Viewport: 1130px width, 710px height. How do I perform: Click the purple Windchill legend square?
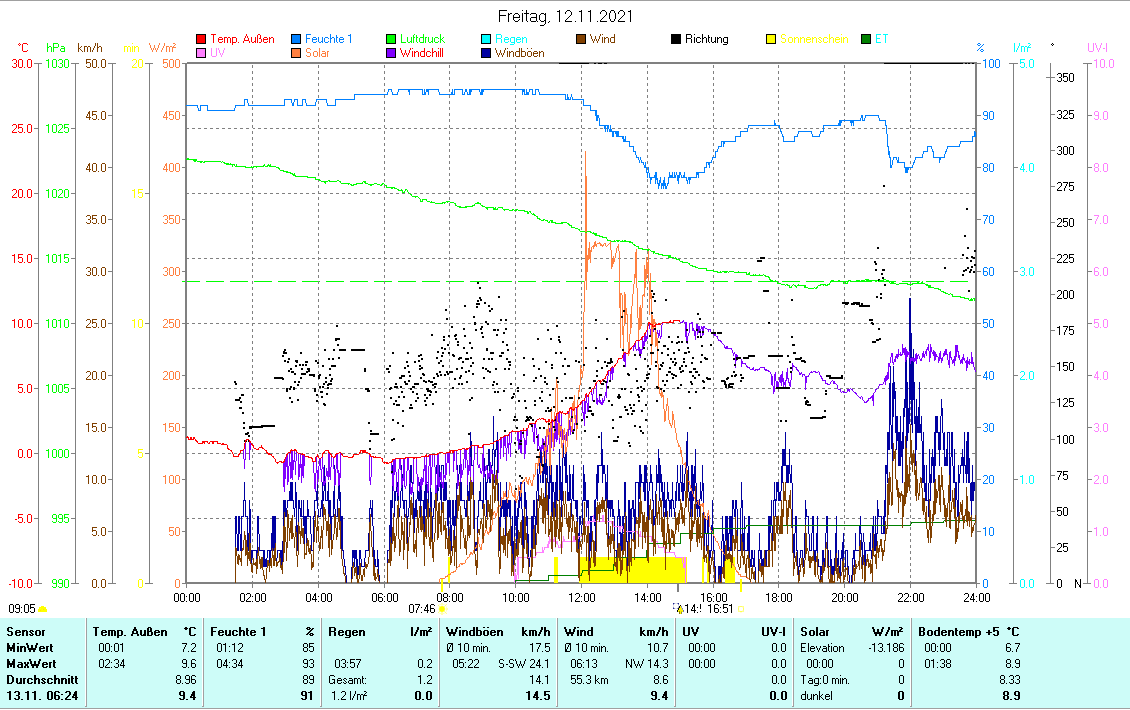pos(392,53)
